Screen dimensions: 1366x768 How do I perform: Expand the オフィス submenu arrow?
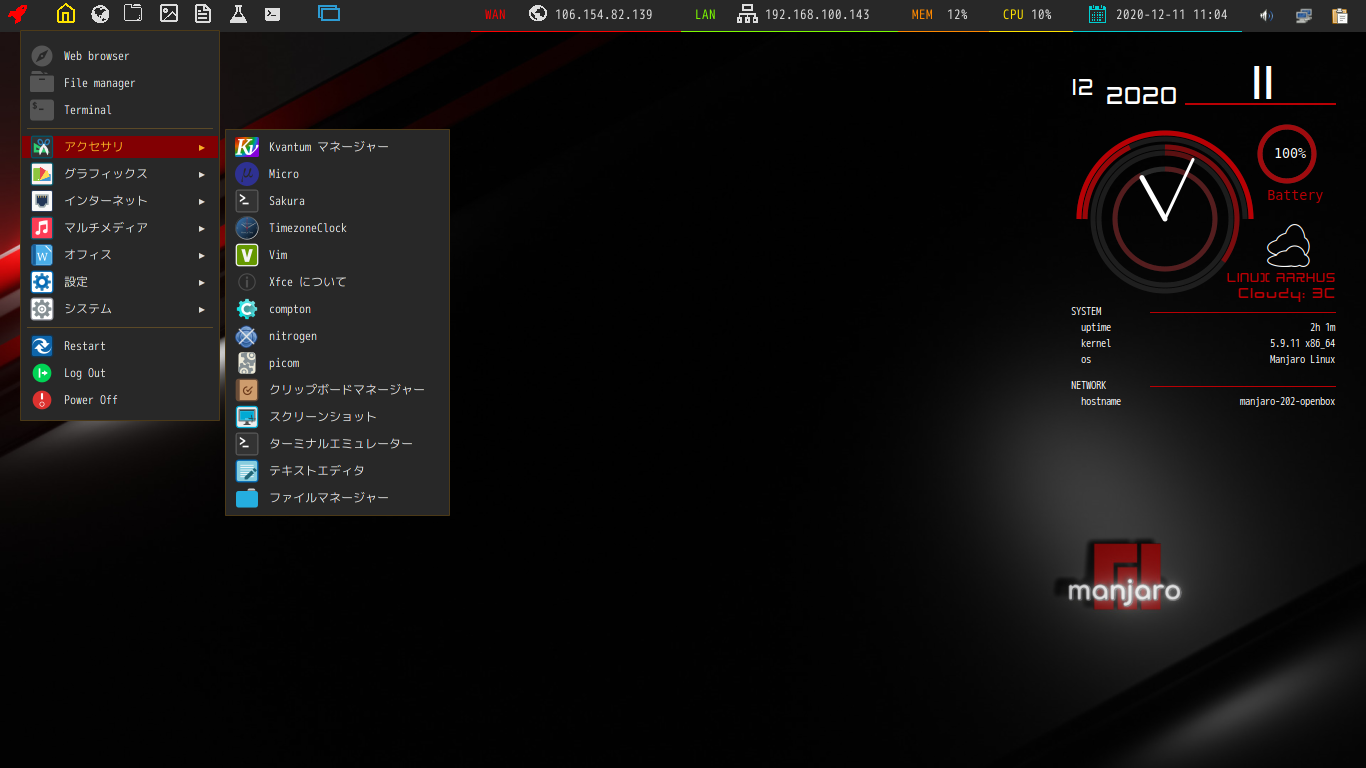coord(202,255)
